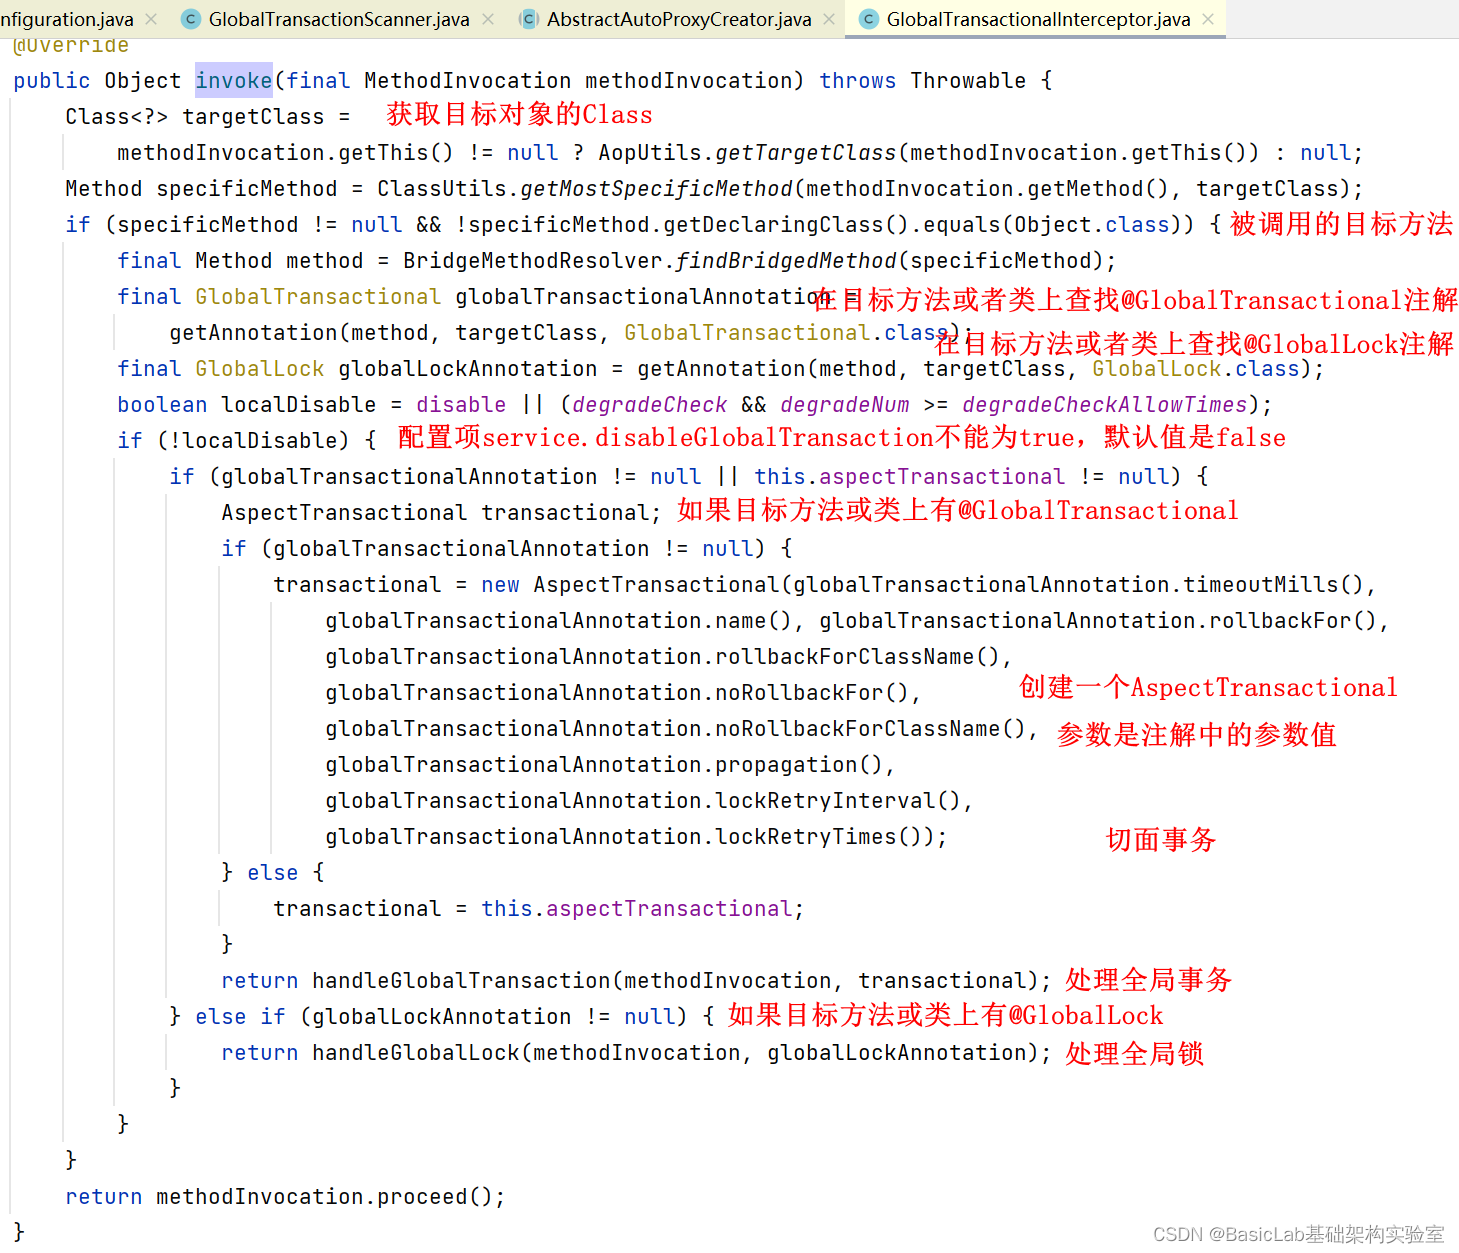Close the GlobalTransactionalInterceptor.java tab
Image resolution: width=1459 pixels, height=1253 pixels.
click(1208, 19)
